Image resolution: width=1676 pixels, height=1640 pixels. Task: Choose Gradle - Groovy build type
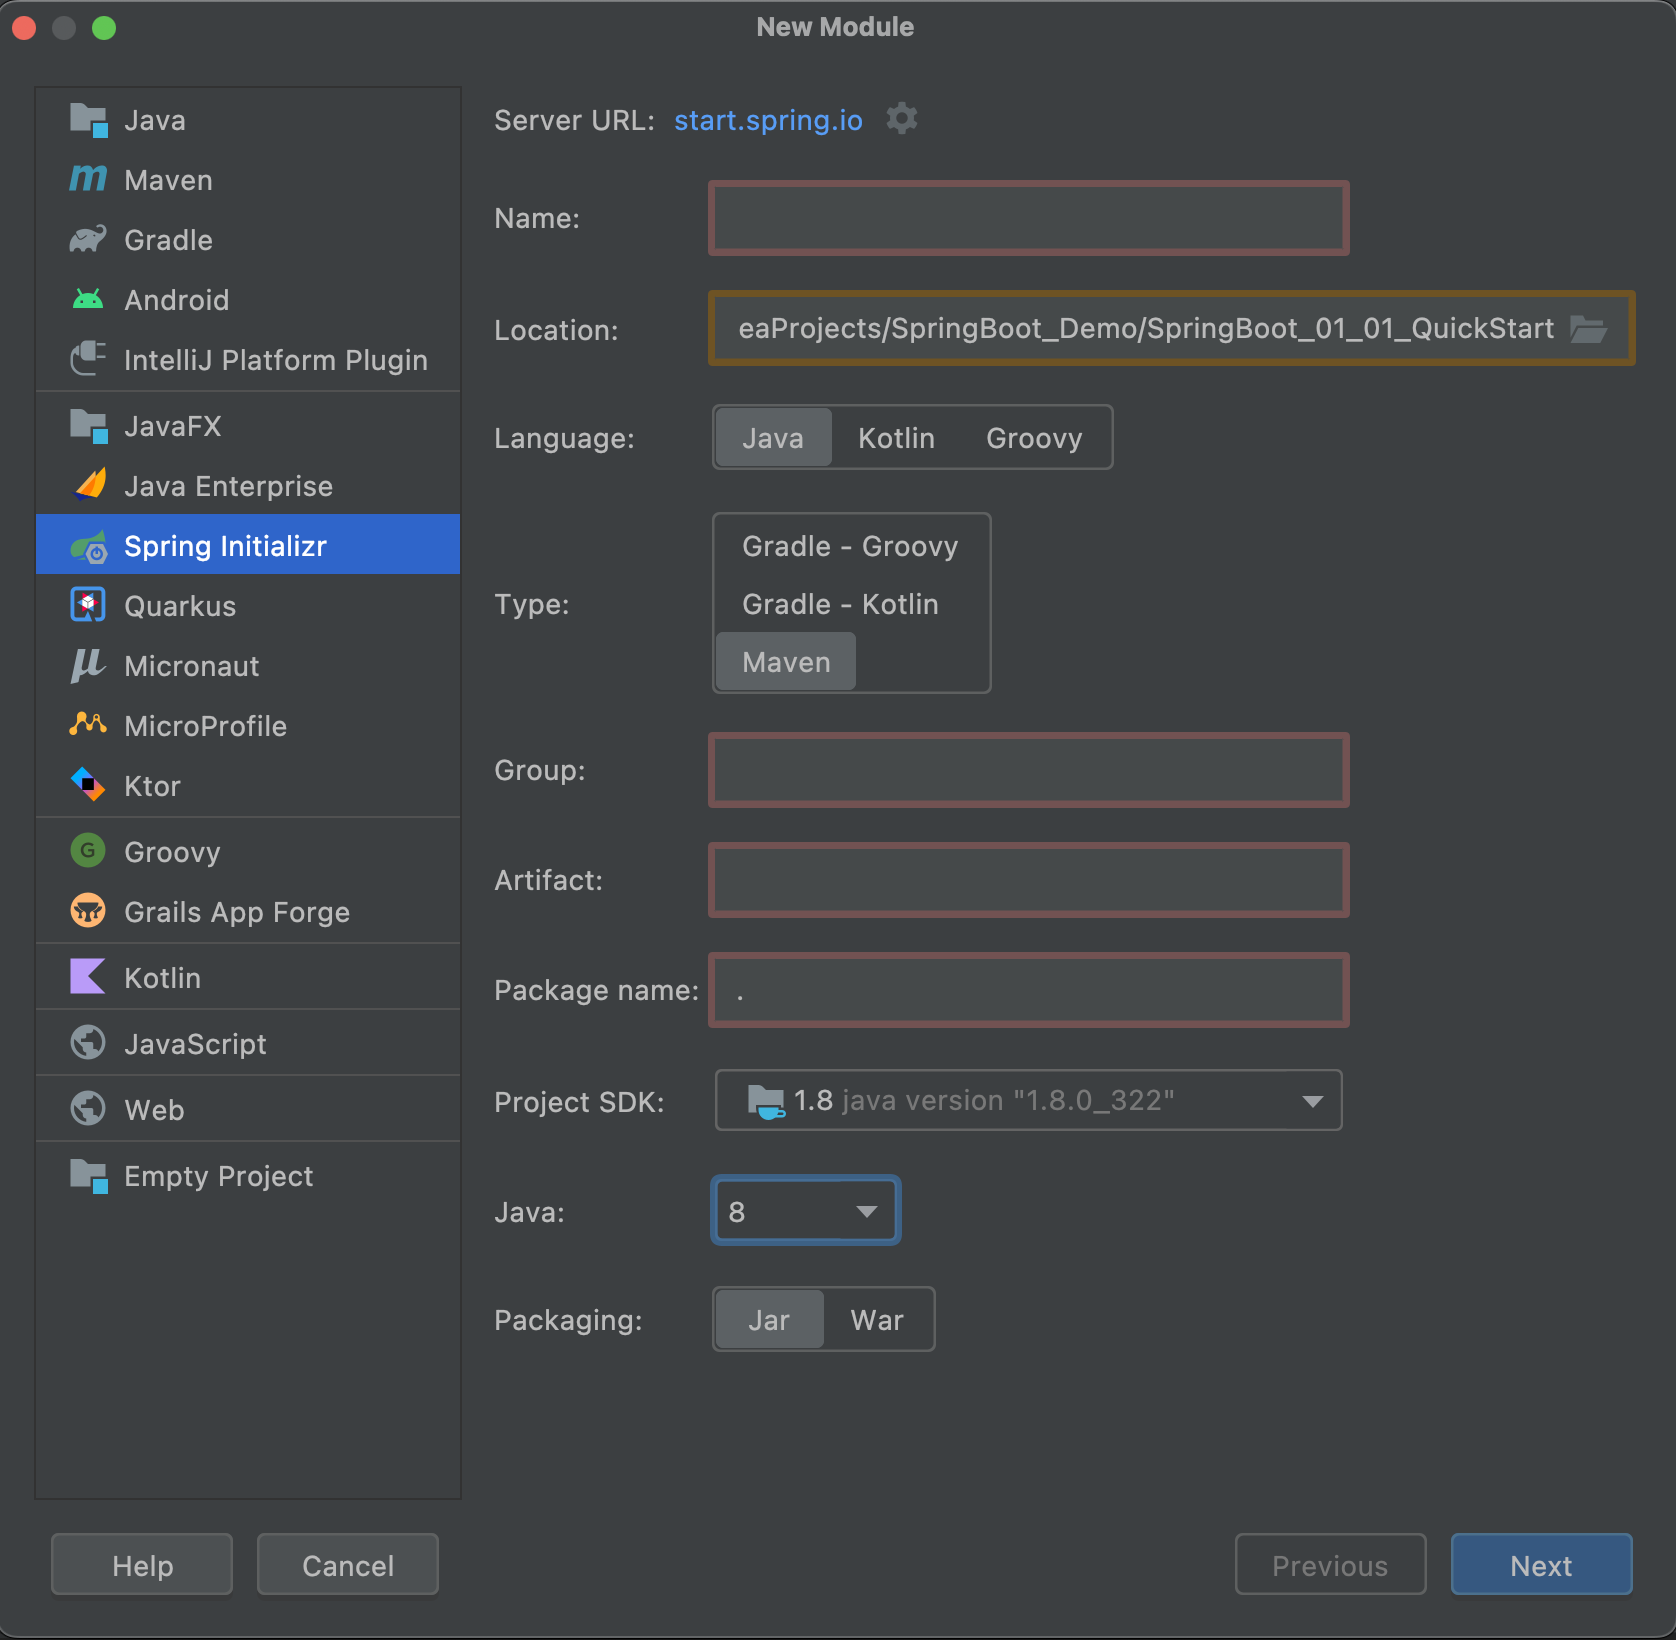click(850, 546)
